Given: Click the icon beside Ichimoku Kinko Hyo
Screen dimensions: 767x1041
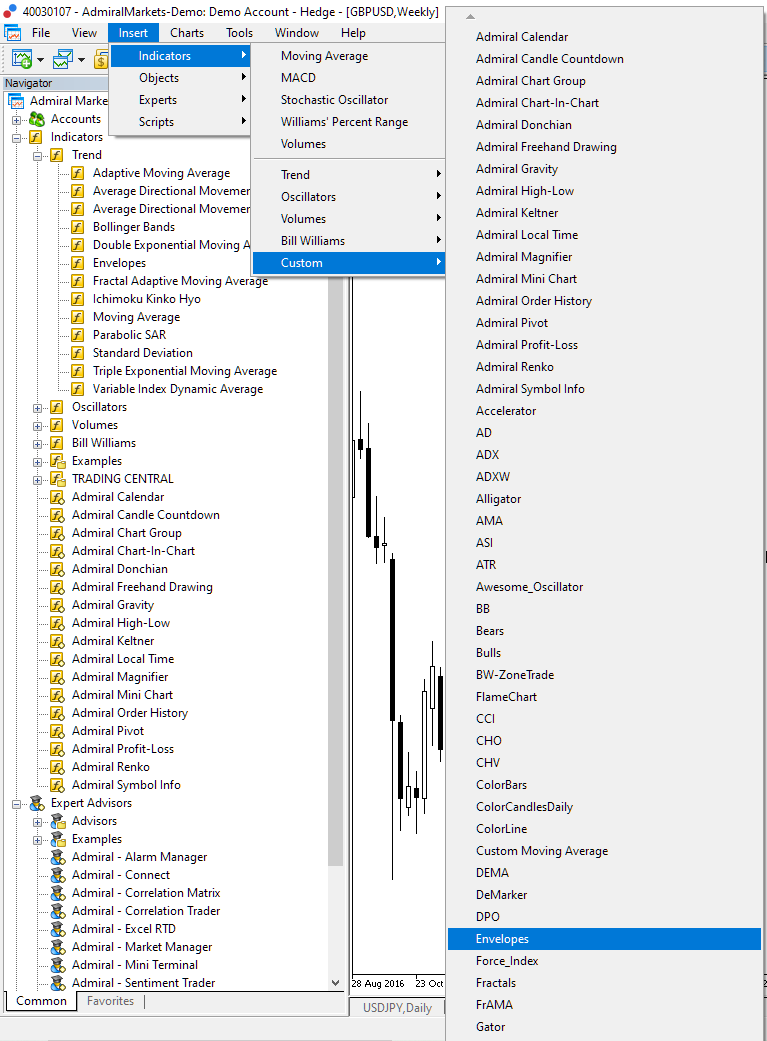Looking at the screenshot, I should click(x=78, y=299).
